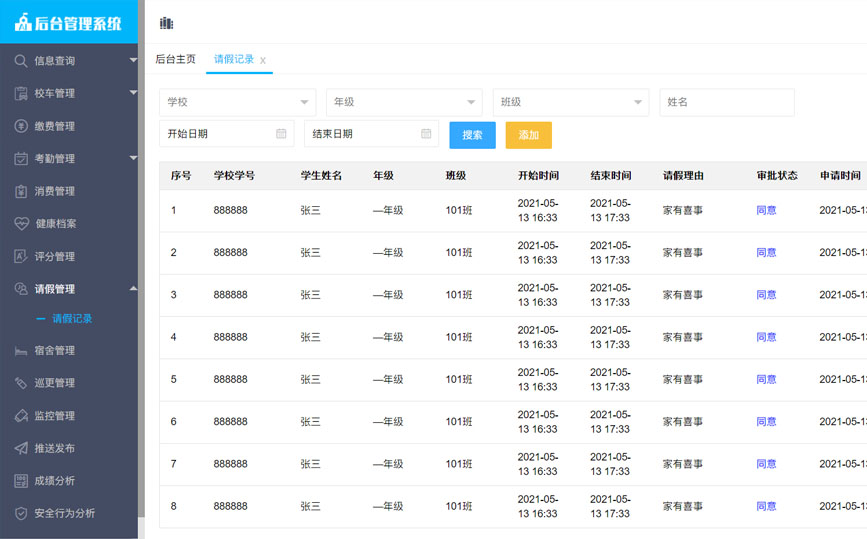Click 同意 status link in row 8
Screen dimensions: 867x539
[x=766, y=506]
